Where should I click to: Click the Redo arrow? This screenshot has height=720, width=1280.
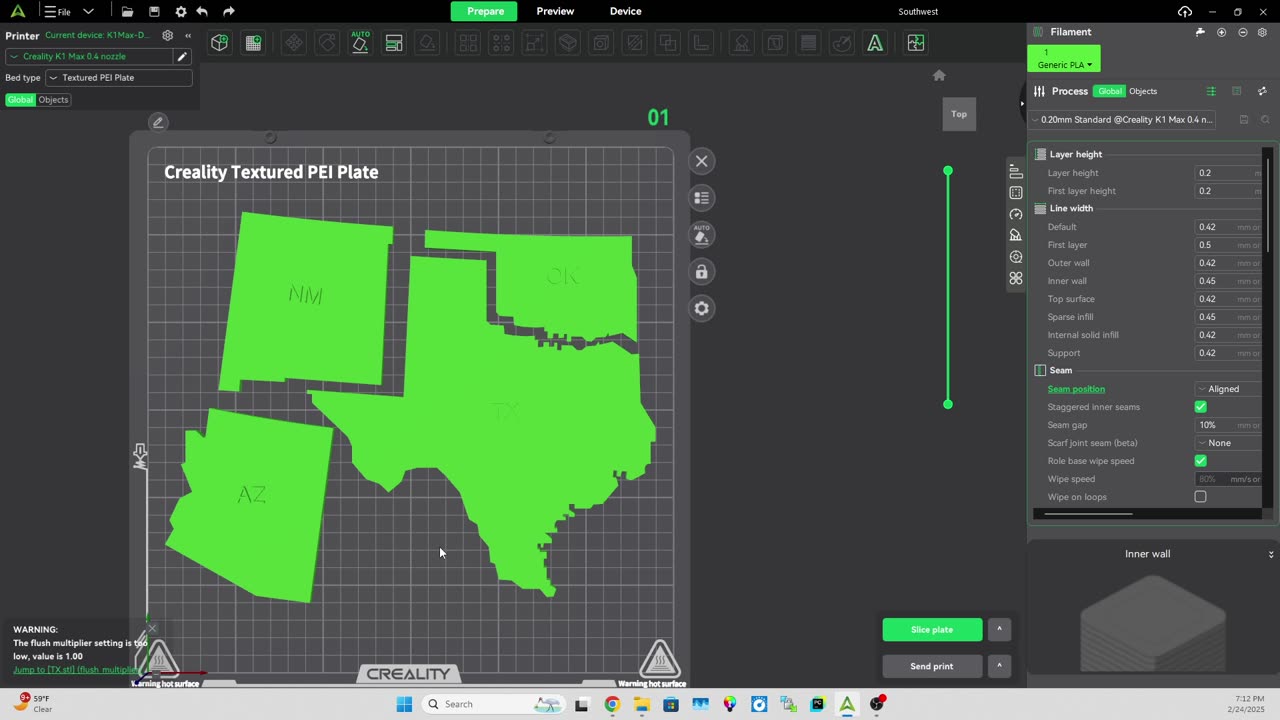(x=229, y=12)
